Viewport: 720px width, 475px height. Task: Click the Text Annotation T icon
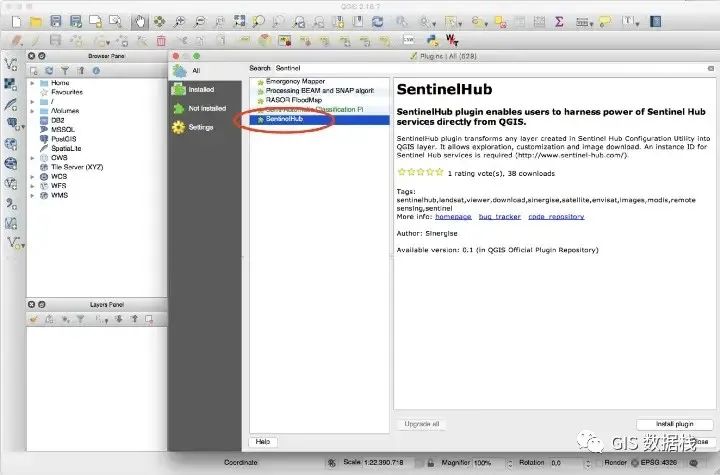coord(628,21)
